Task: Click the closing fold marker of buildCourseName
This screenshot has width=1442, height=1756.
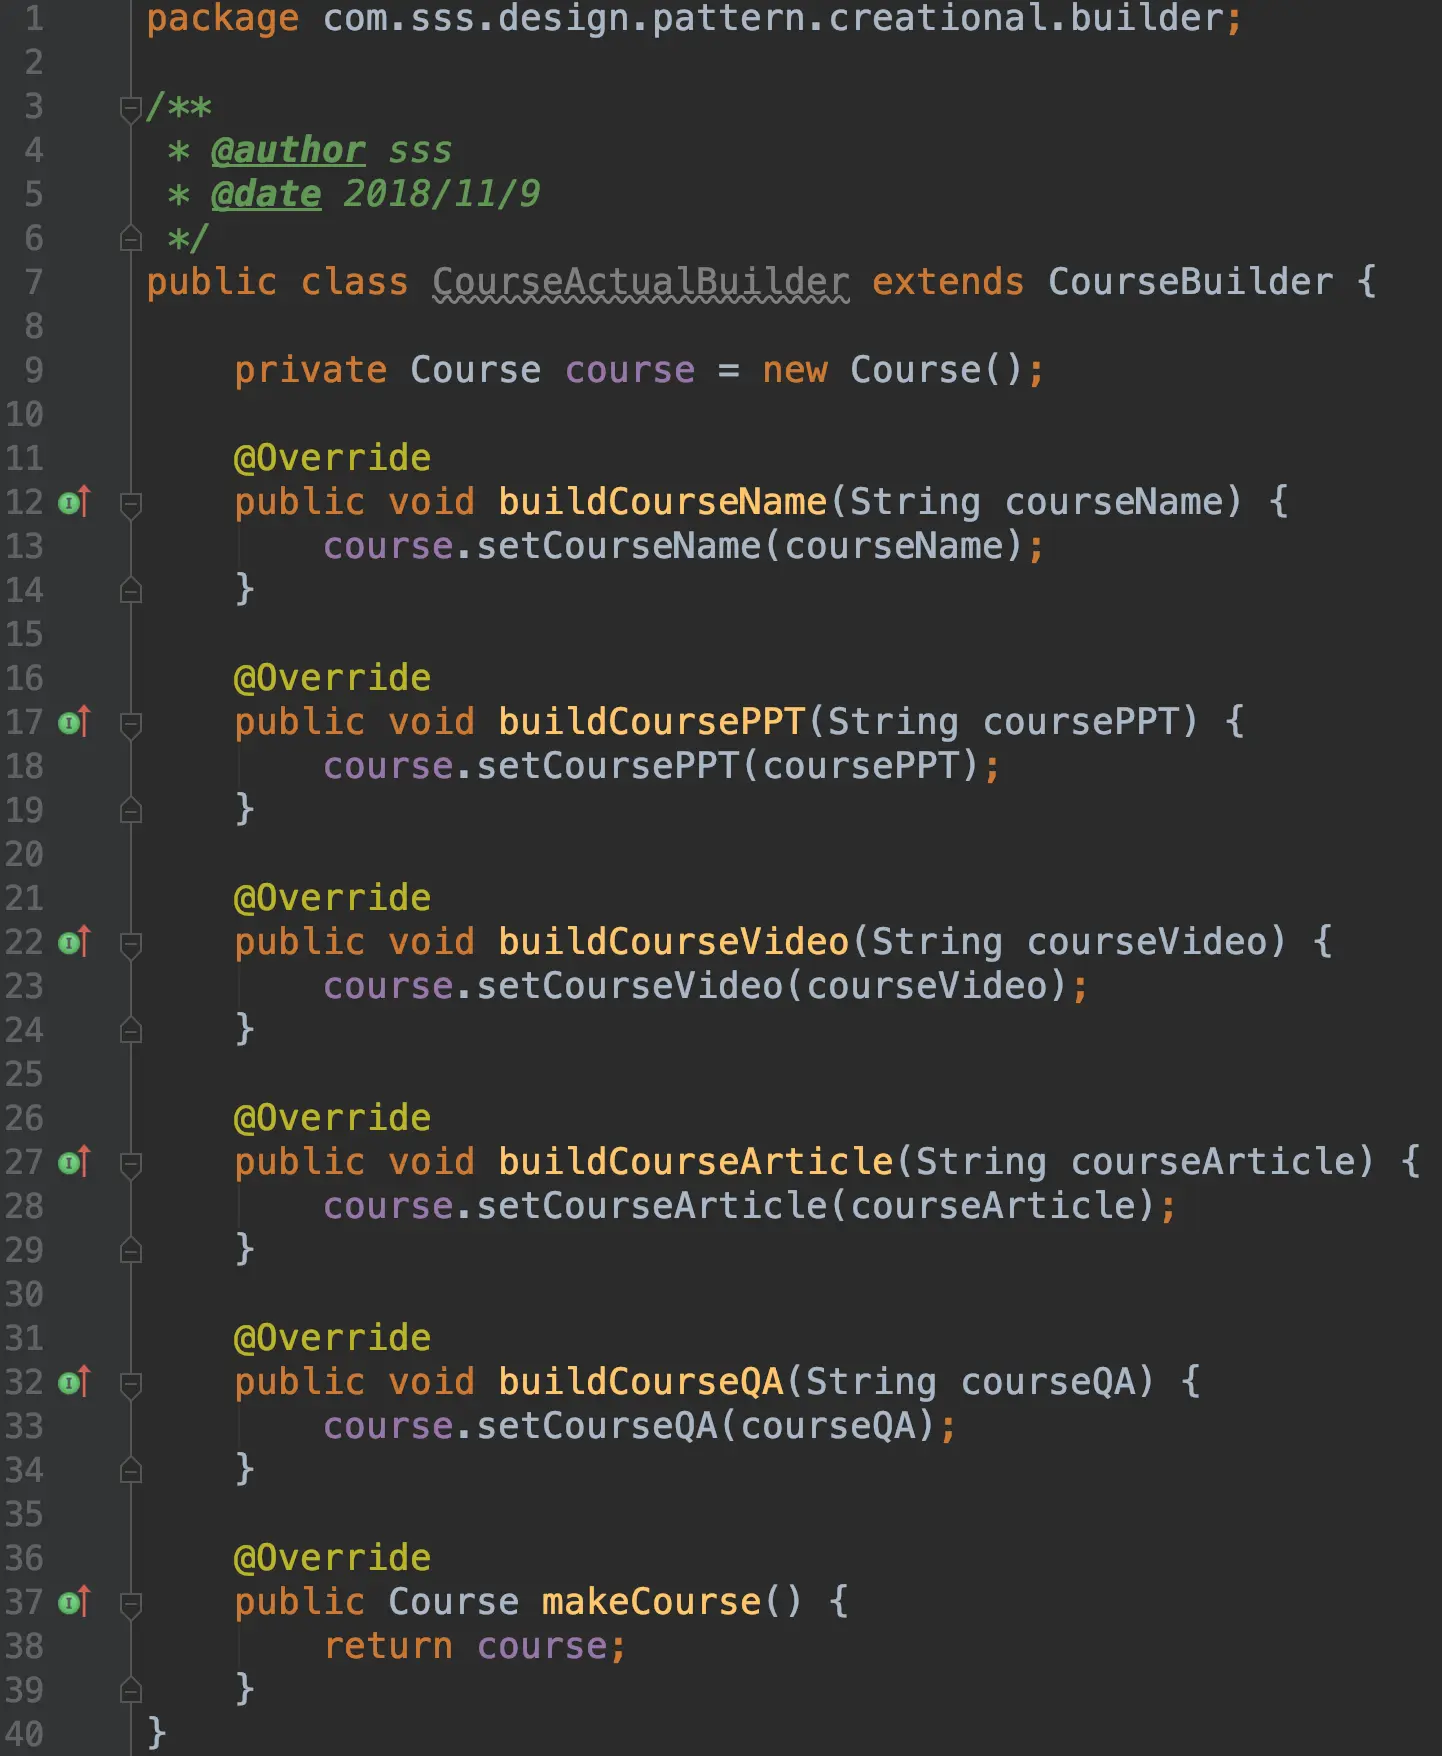Action: [x=130, y=590]
